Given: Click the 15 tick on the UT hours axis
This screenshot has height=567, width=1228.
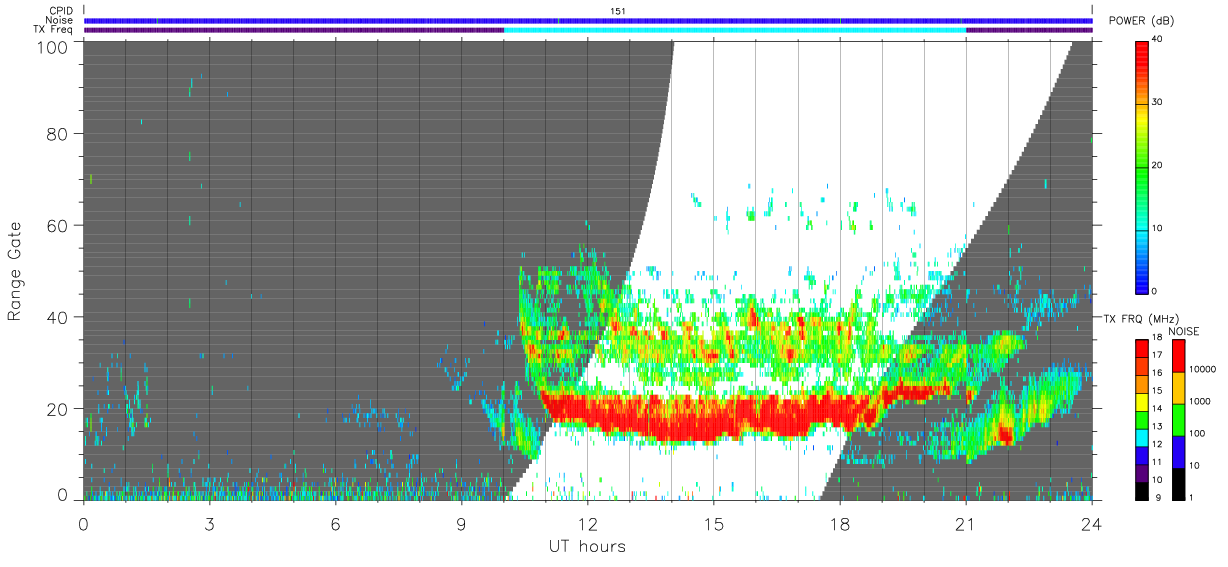Looking at the screenshot, I should pyautogui.click(x=713, y=523).
